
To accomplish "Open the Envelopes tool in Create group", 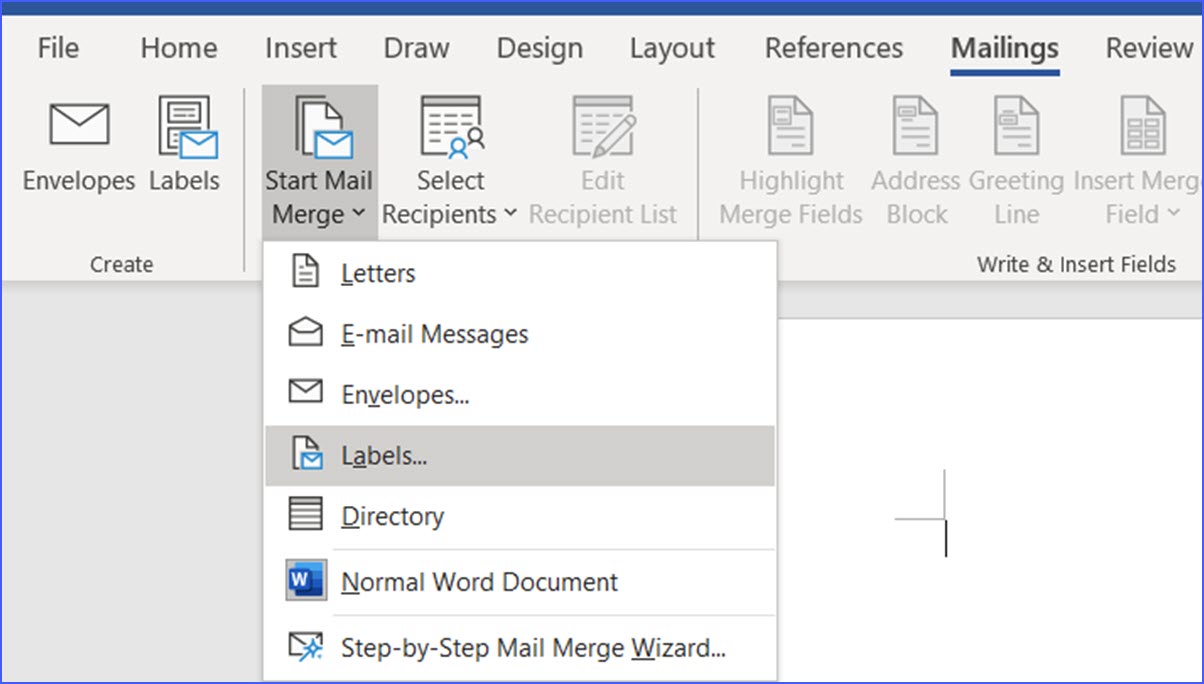I will pos(78,145).
